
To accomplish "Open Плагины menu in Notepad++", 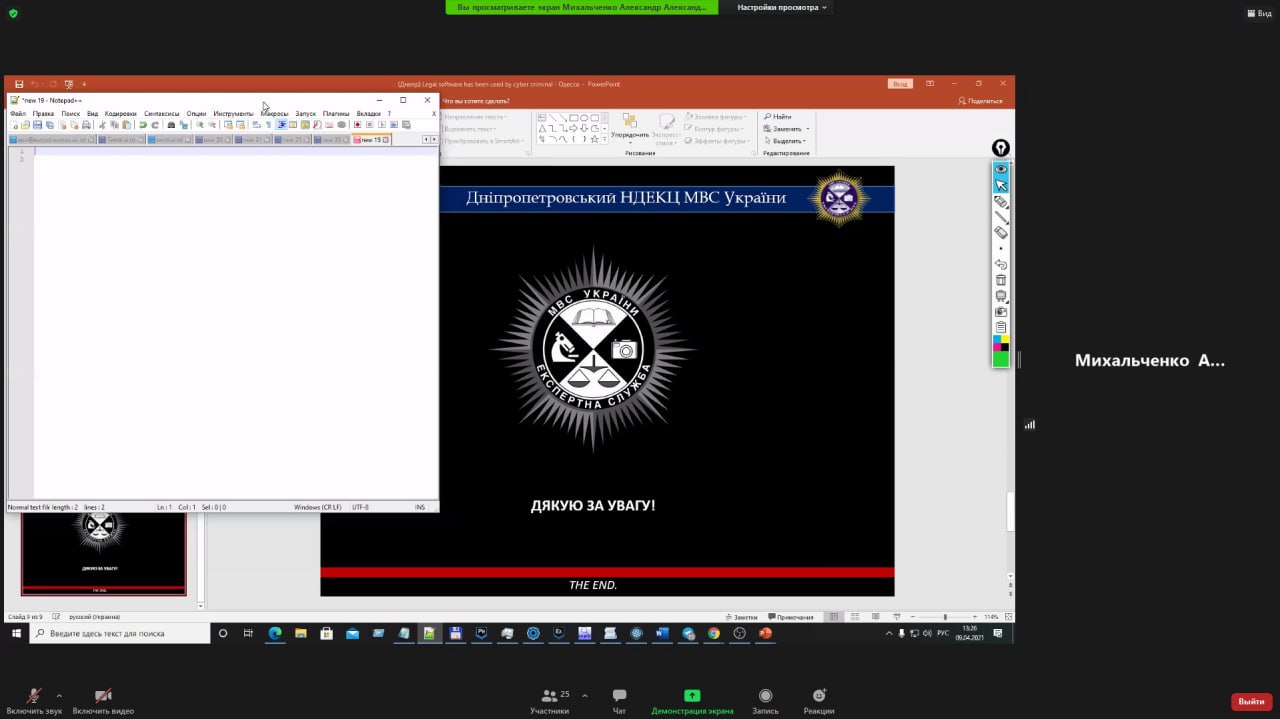I will tap(336, 114).
